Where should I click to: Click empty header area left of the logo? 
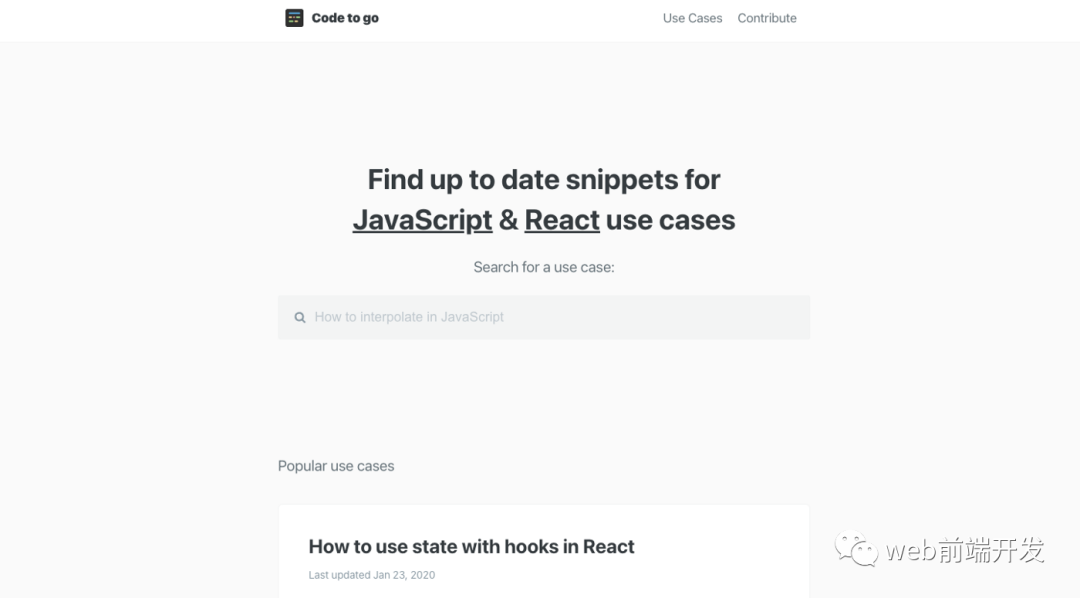138,19
